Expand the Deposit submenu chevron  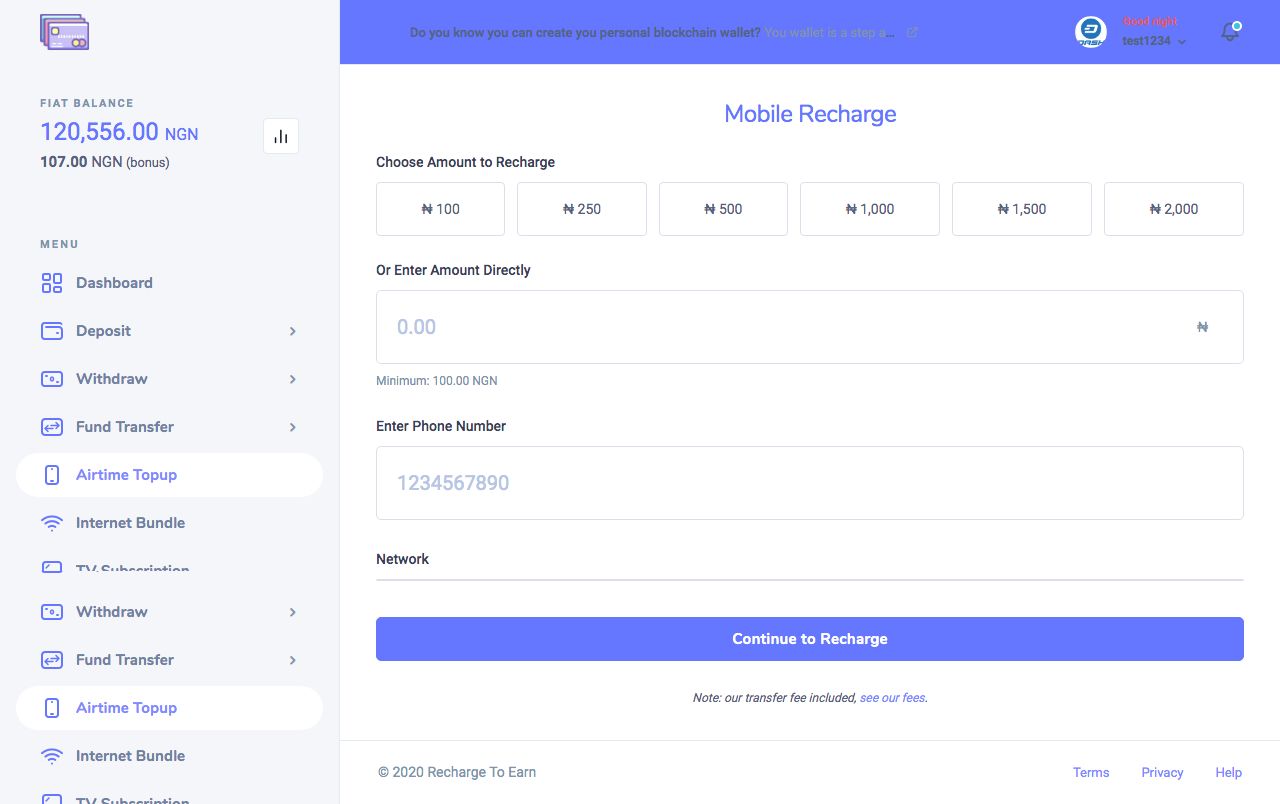pos(293,331)
